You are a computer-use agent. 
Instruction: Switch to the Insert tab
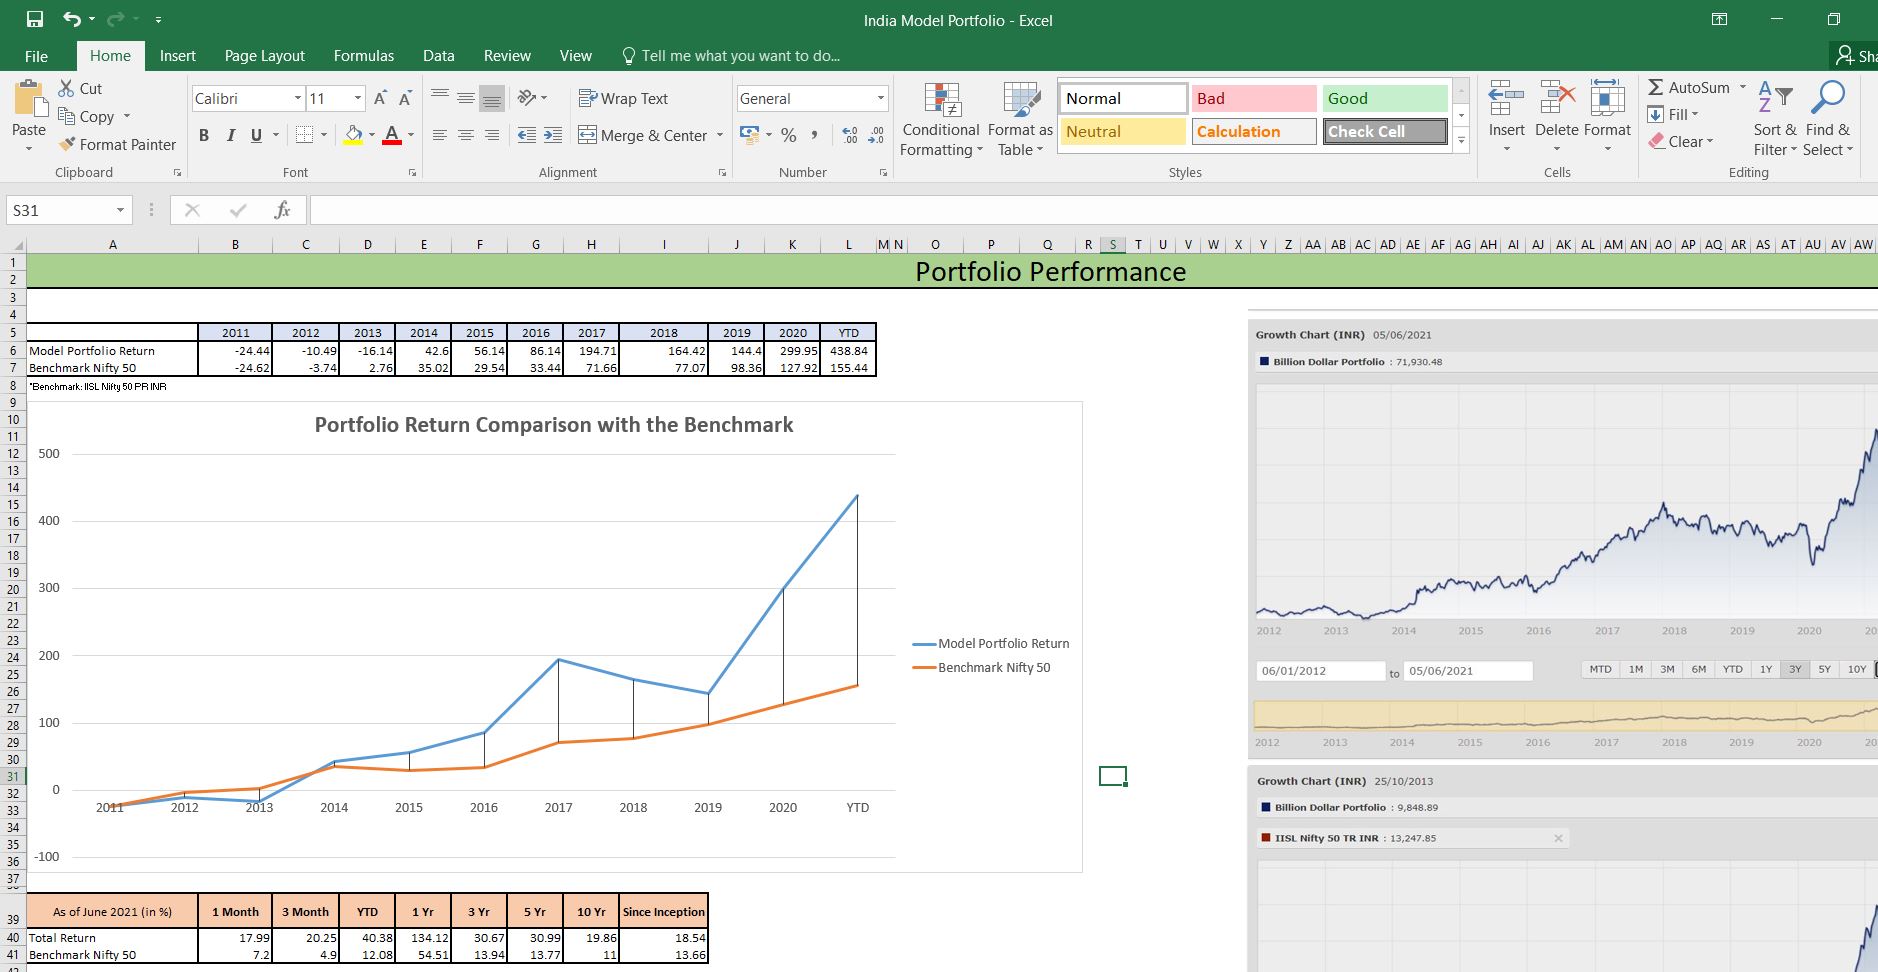[x=177, y=56]
